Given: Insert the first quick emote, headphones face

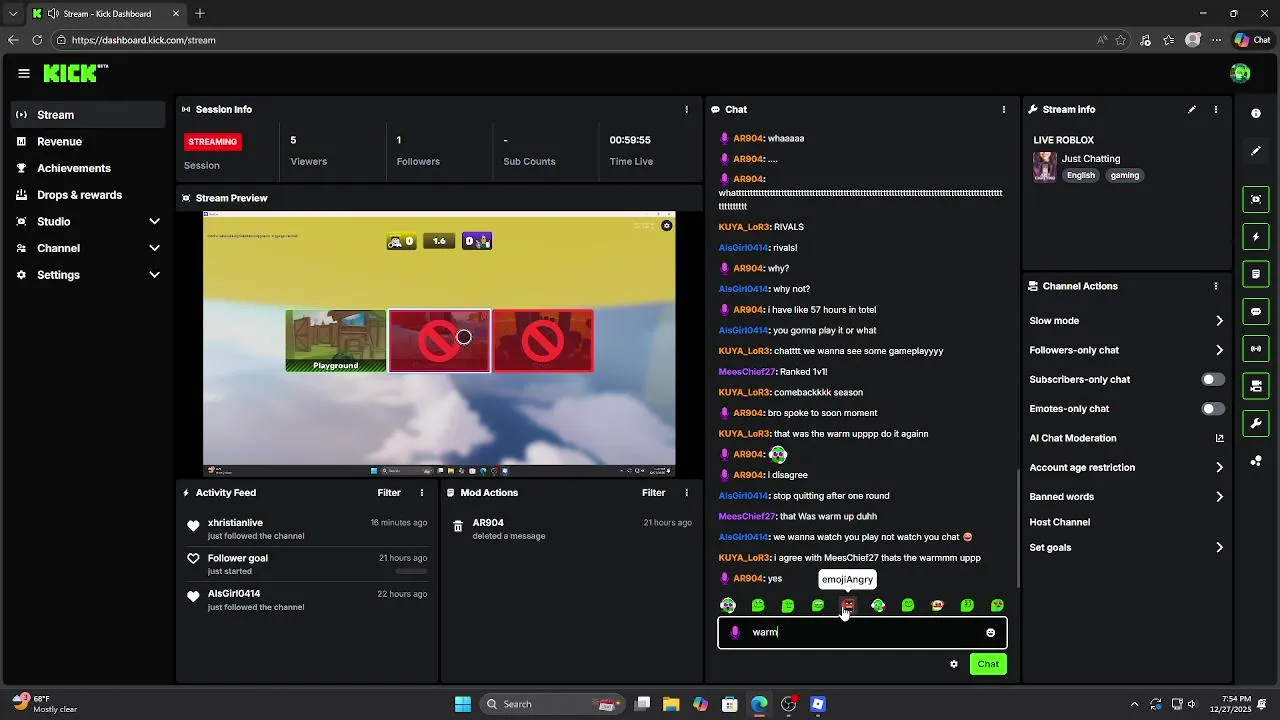Looking at the screenshot, I should point(728,605).
